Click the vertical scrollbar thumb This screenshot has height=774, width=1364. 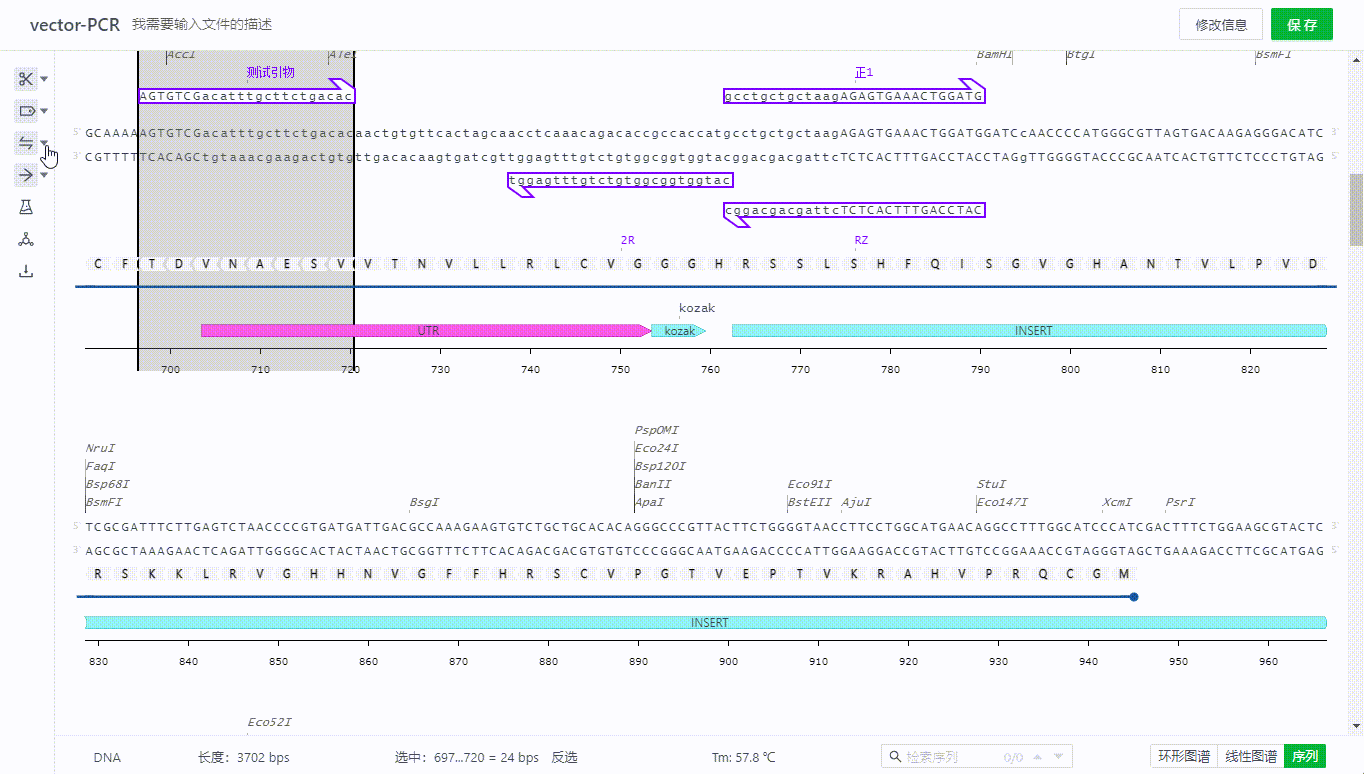[x=1356, y=209]
